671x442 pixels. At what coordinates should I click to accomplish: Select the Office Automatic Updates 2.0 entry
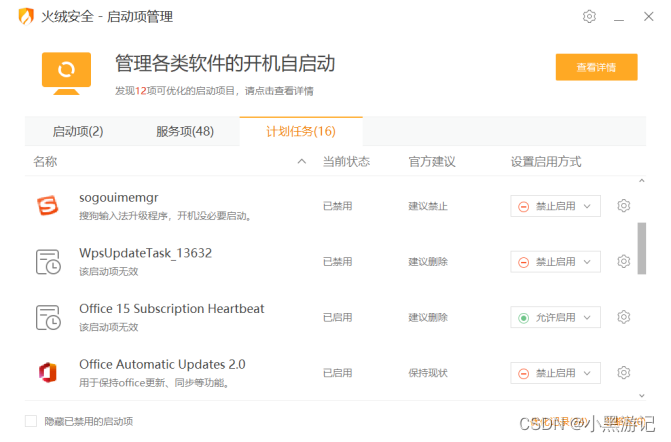(x=162, y=364)
